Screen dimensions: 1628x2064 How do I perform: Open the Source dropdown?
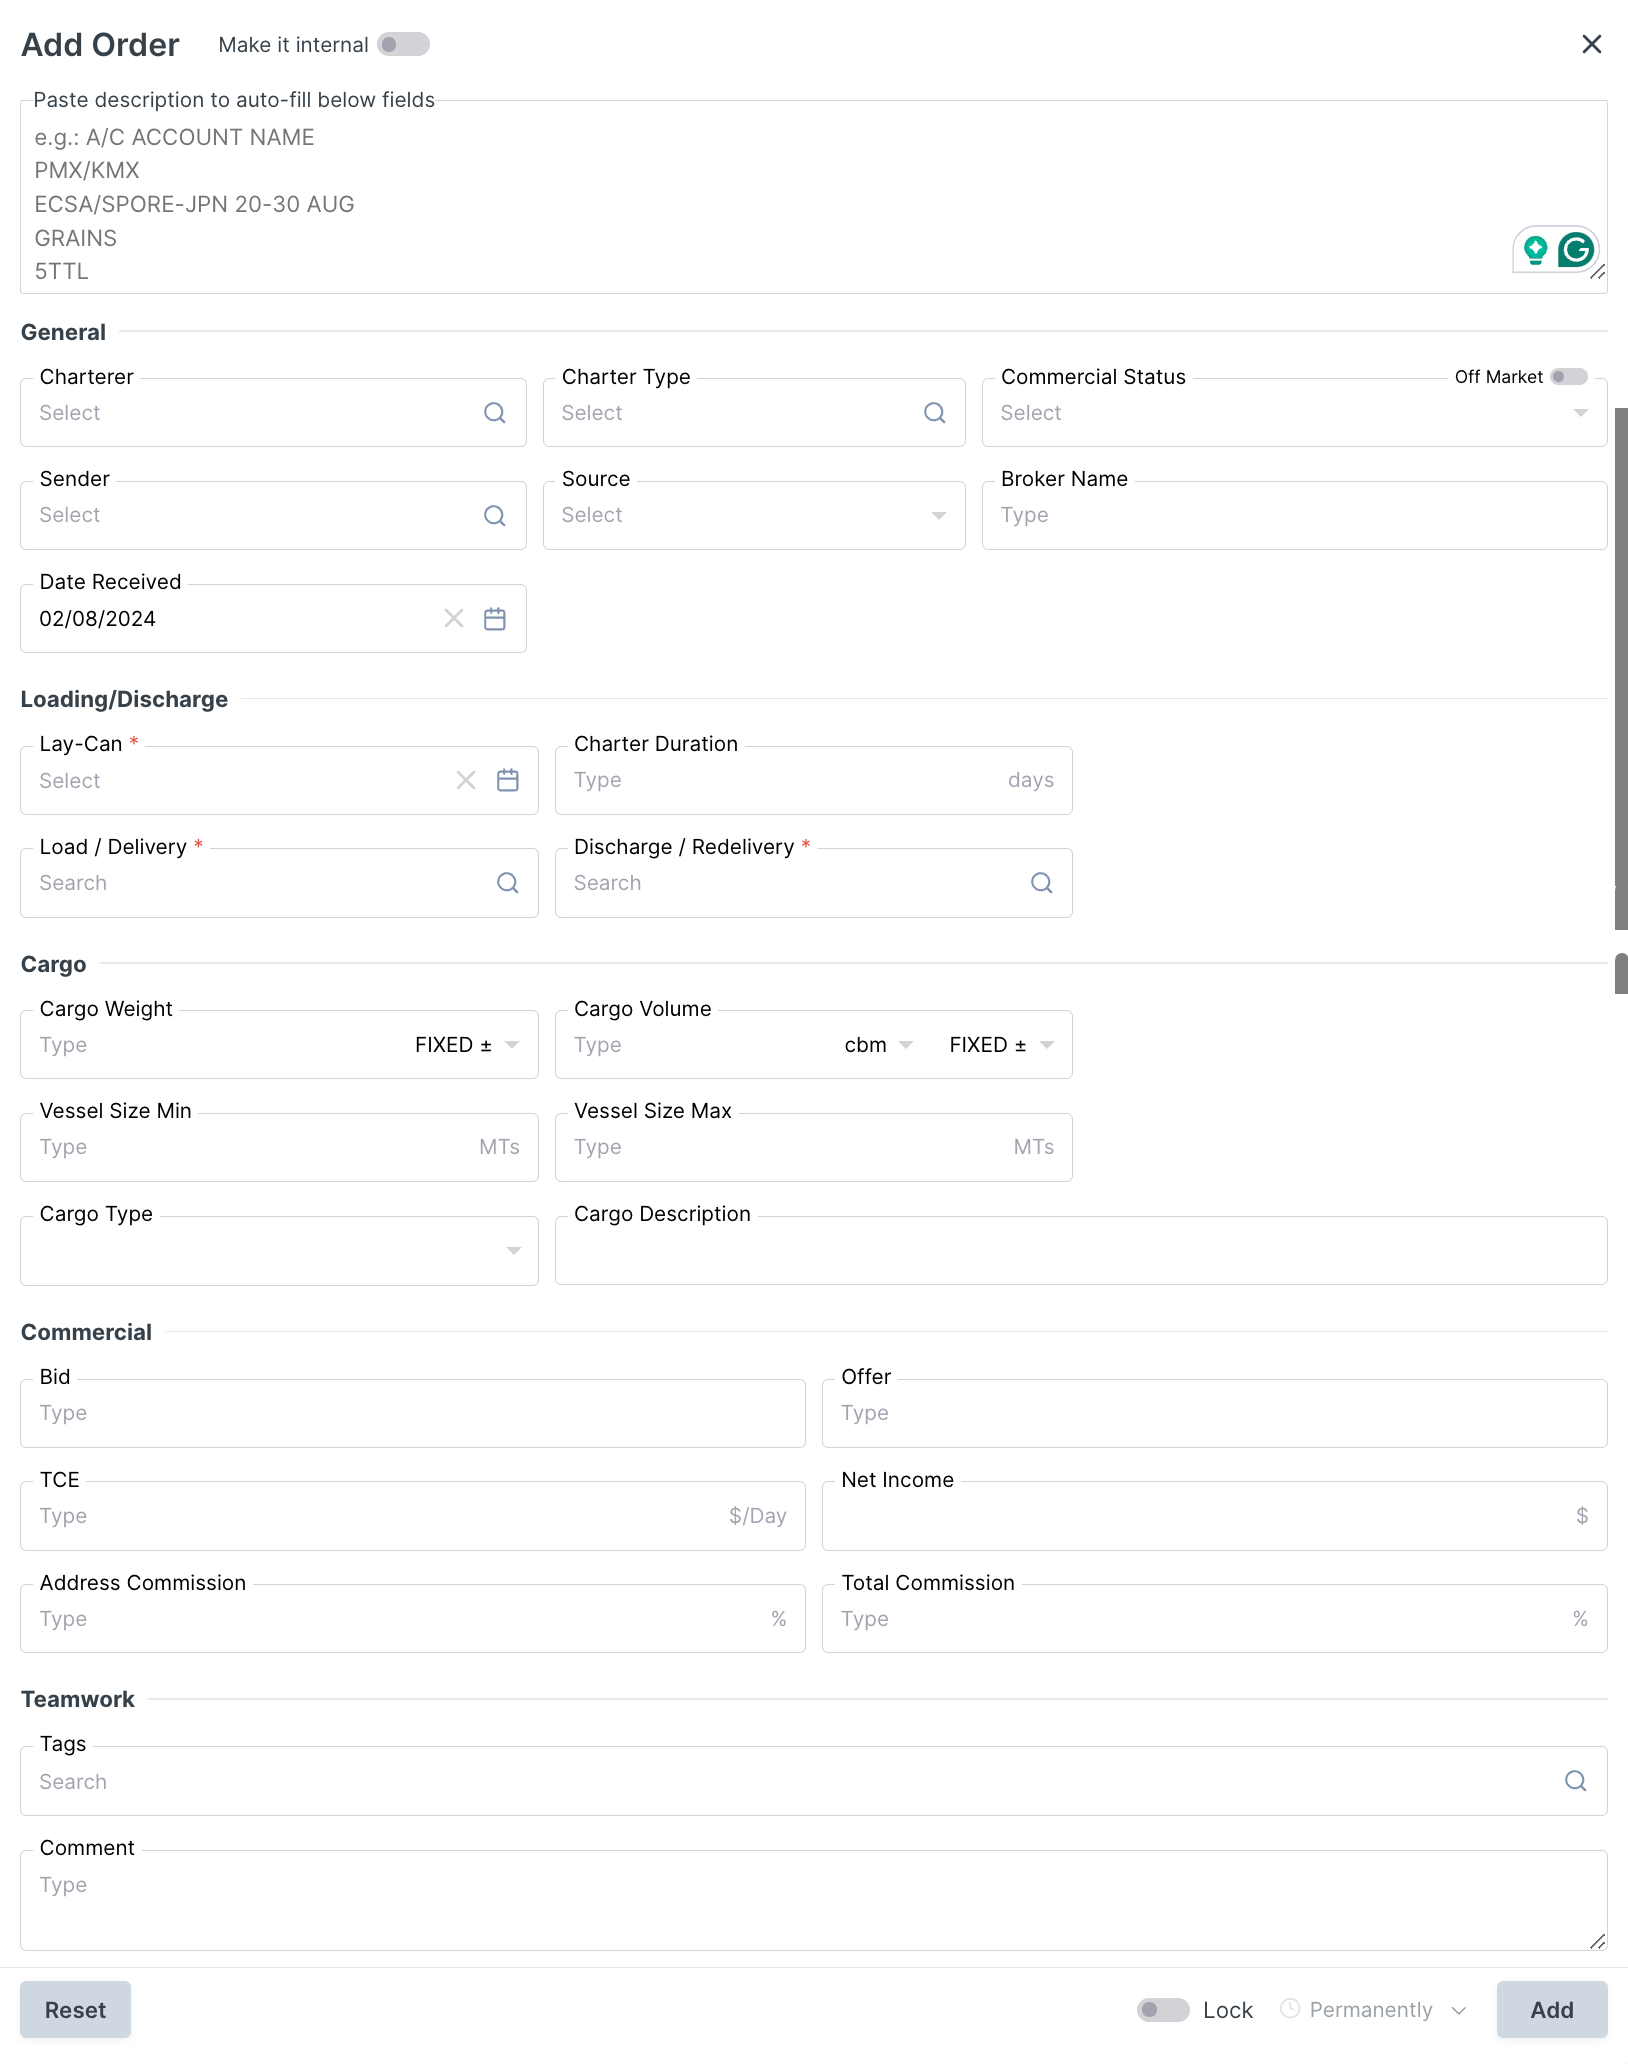[938, 516]
